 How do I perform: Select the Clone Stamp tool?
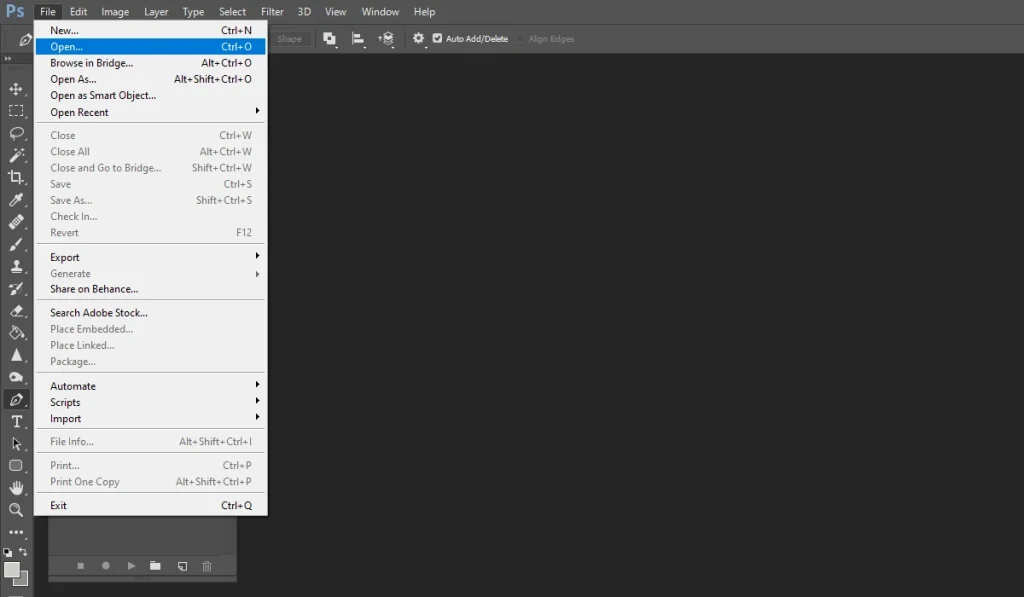[x=16, y=266]
